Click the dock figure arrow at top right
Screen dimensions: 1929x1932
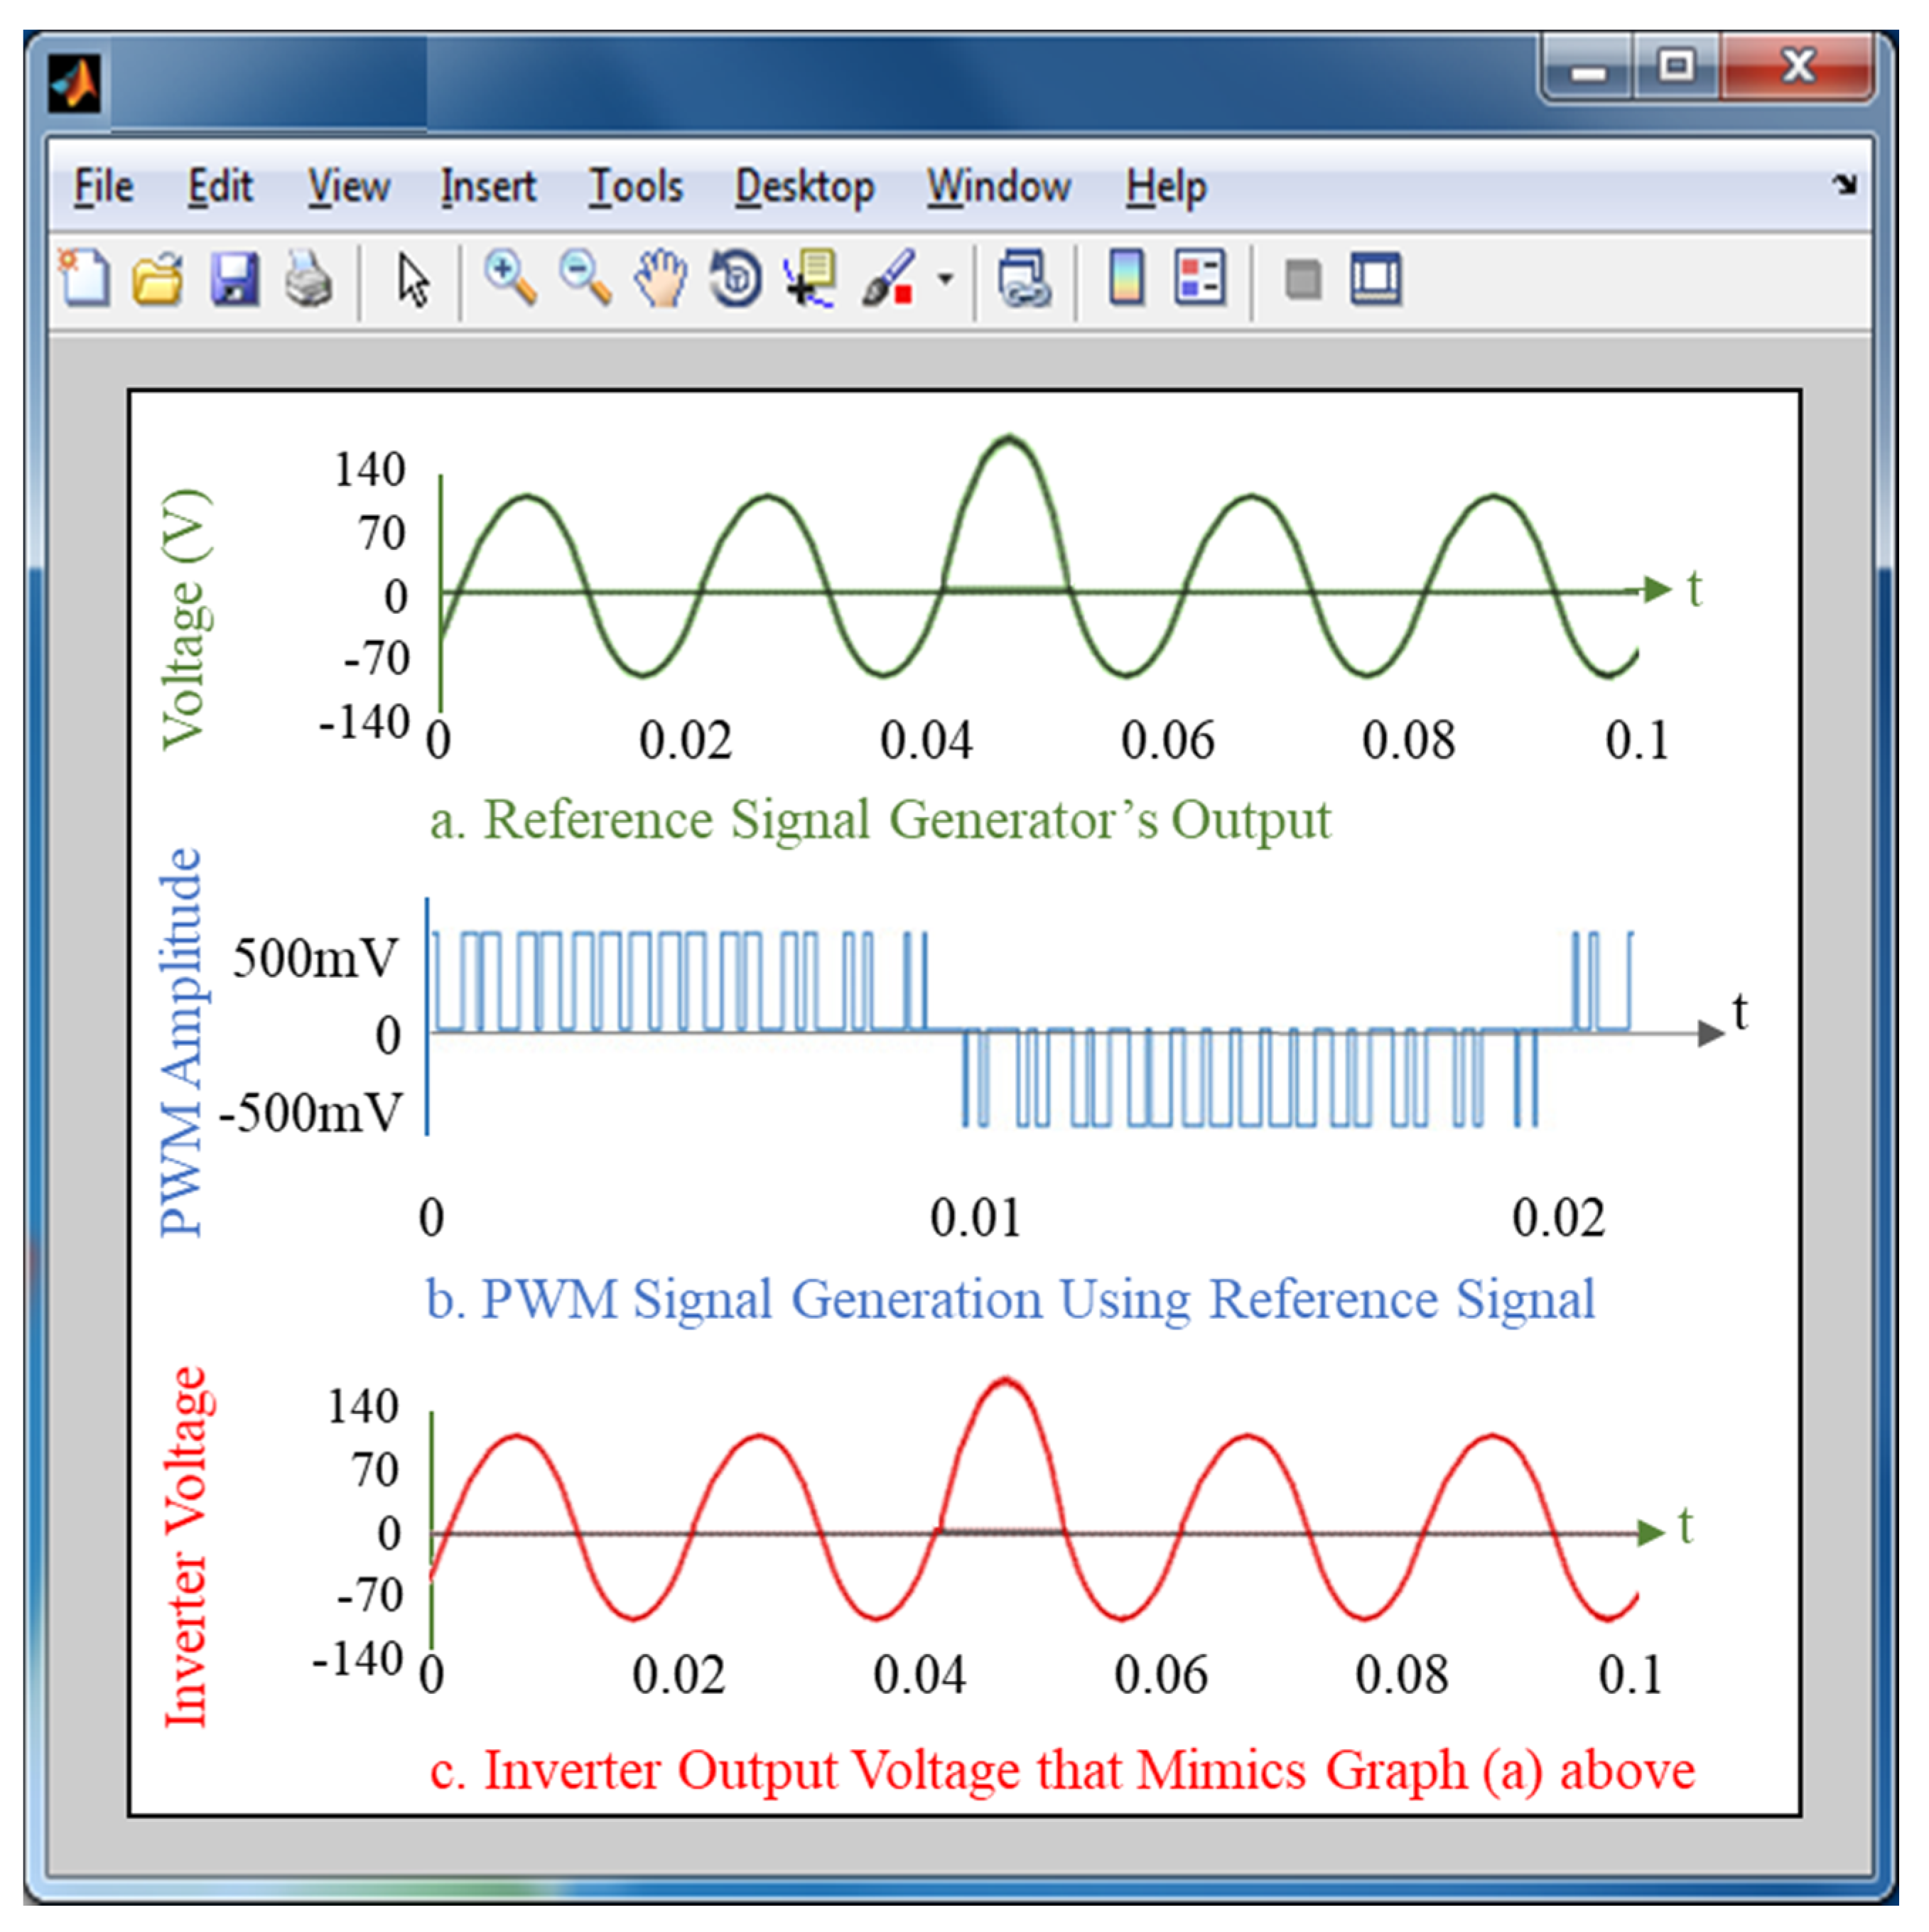1845,184
